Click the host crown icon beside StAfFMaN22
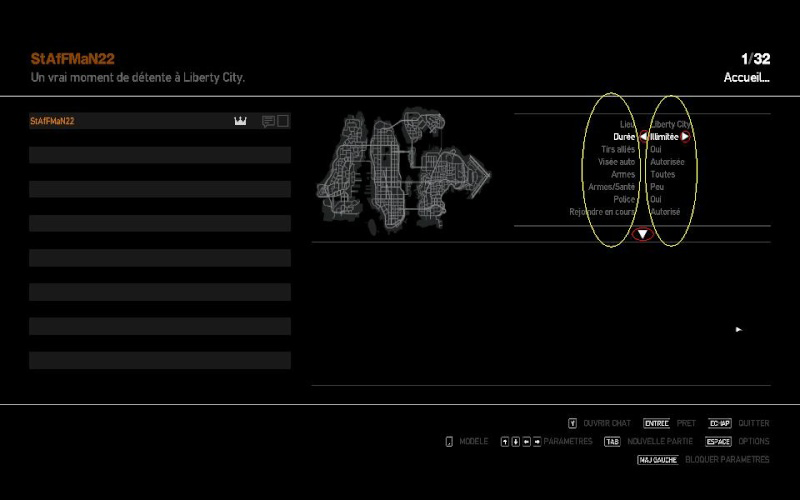 [x=240, y=121]
